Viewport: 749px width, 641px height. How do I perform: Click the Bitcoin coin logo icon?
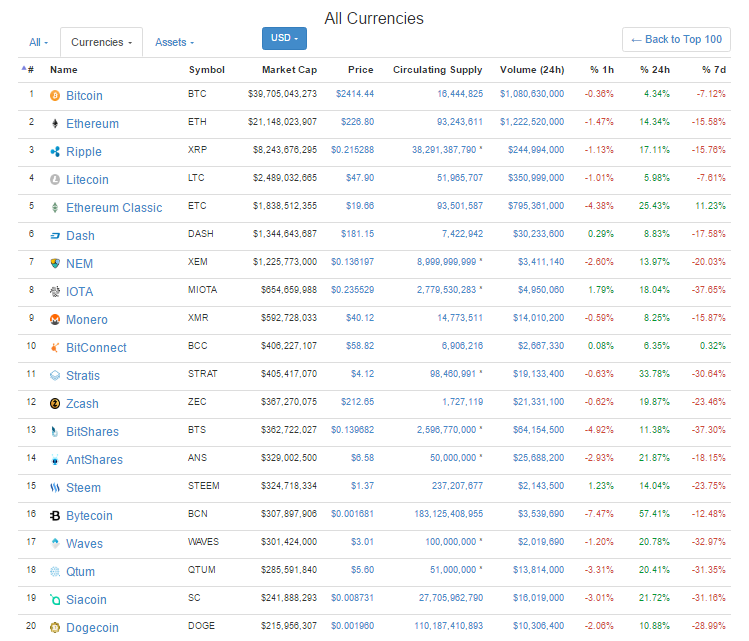tap(55, 96)
